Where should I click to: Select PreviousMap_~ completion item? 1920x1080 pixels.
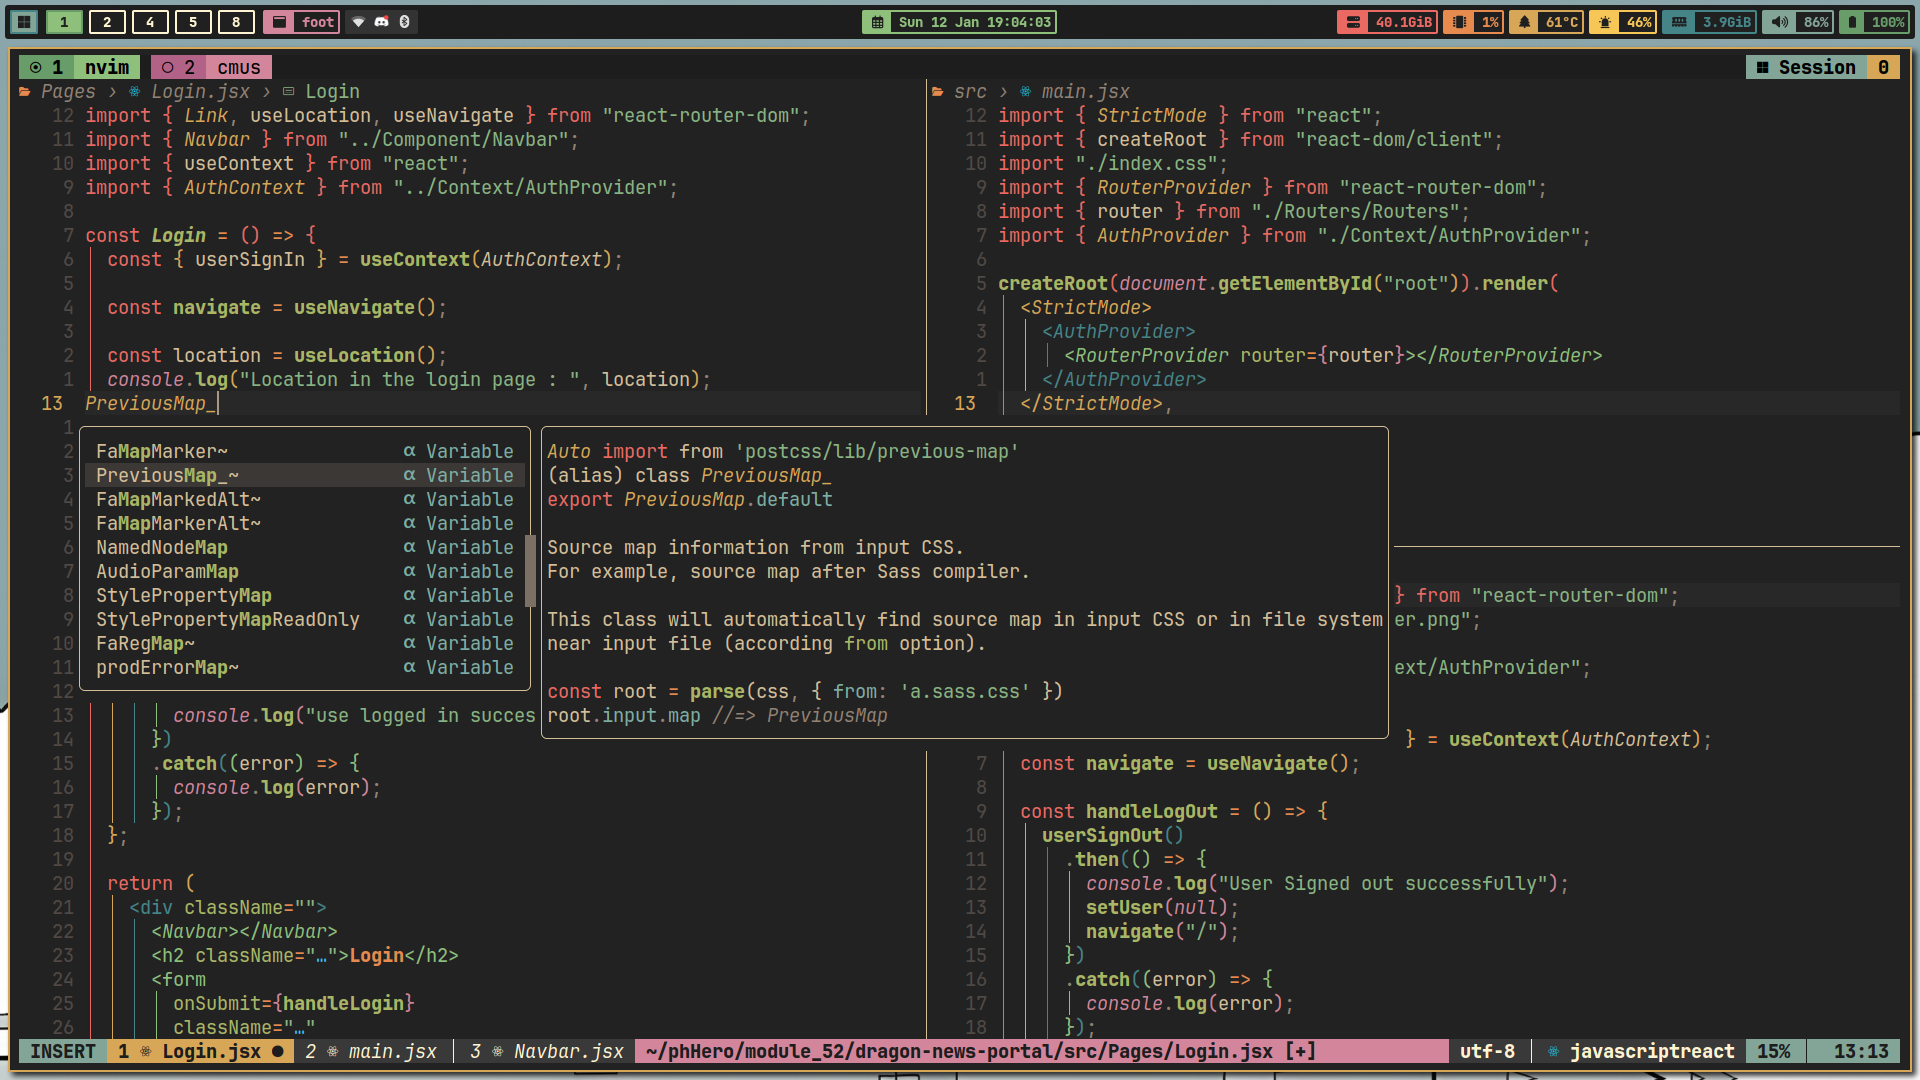(305, 476)
